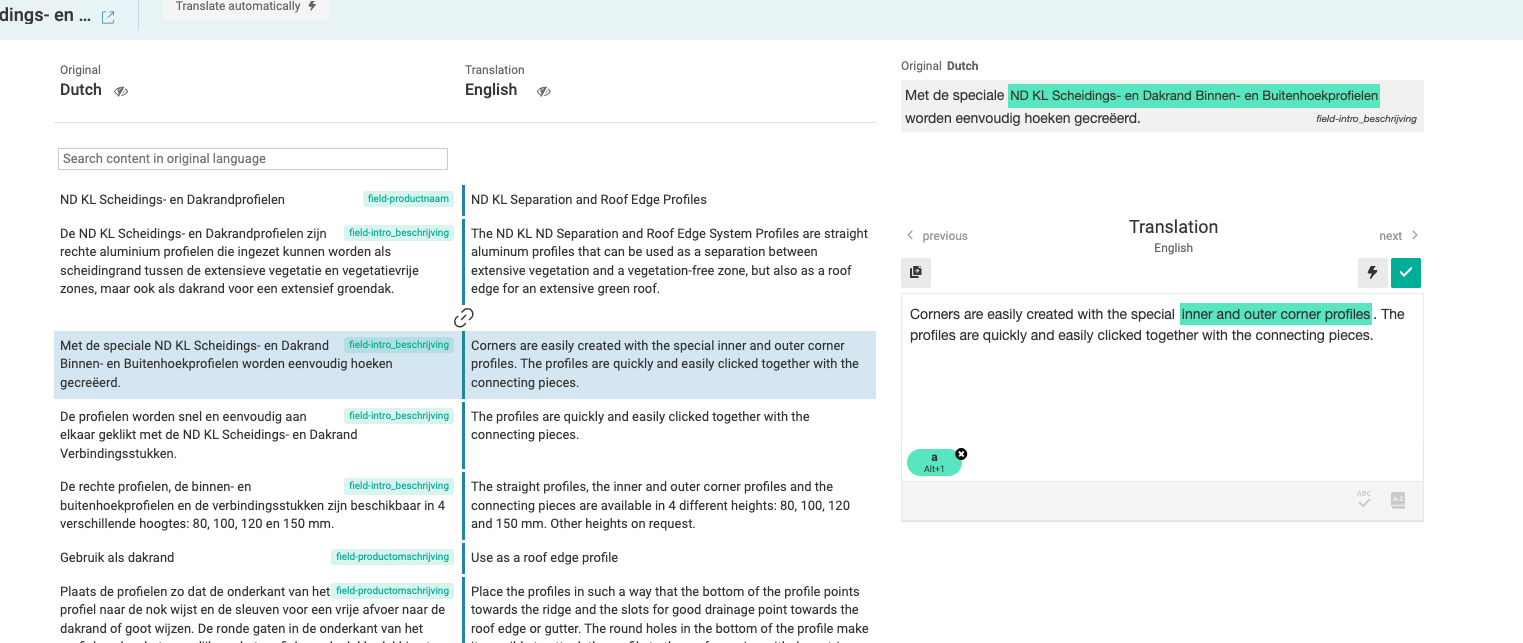Screen dimensions: 1523x643
Task: Run the ABC spell check icon
Action: [1364, 499]
